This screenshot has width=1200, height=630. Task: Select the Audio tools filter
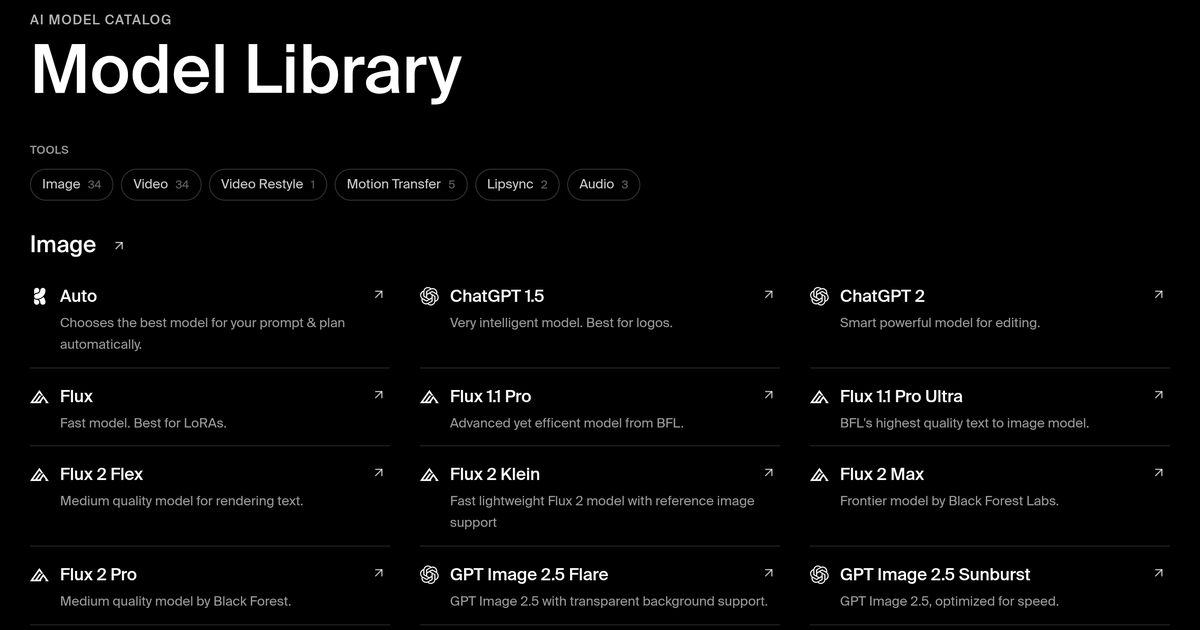point(603,184)
